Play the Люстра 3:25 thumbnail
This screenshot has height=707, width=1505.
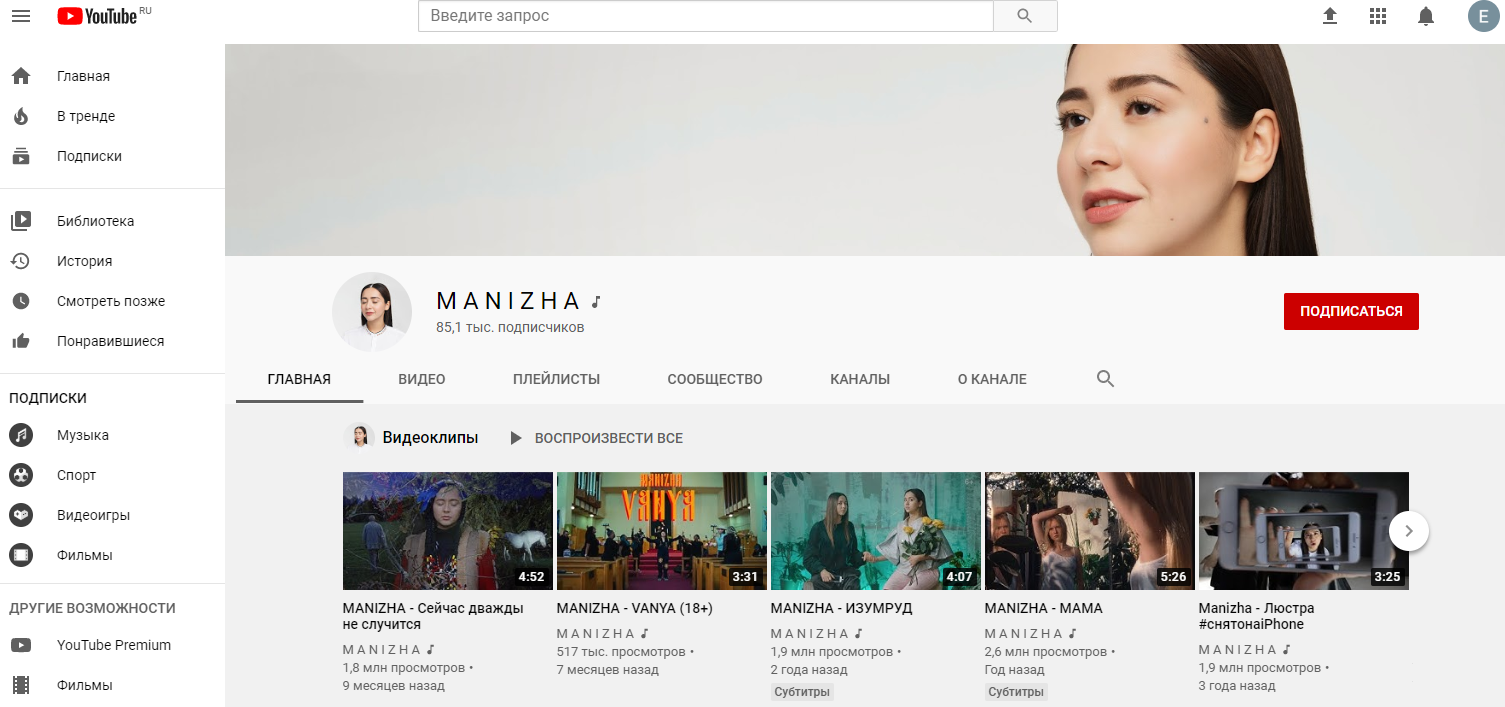coord(1304,531)
